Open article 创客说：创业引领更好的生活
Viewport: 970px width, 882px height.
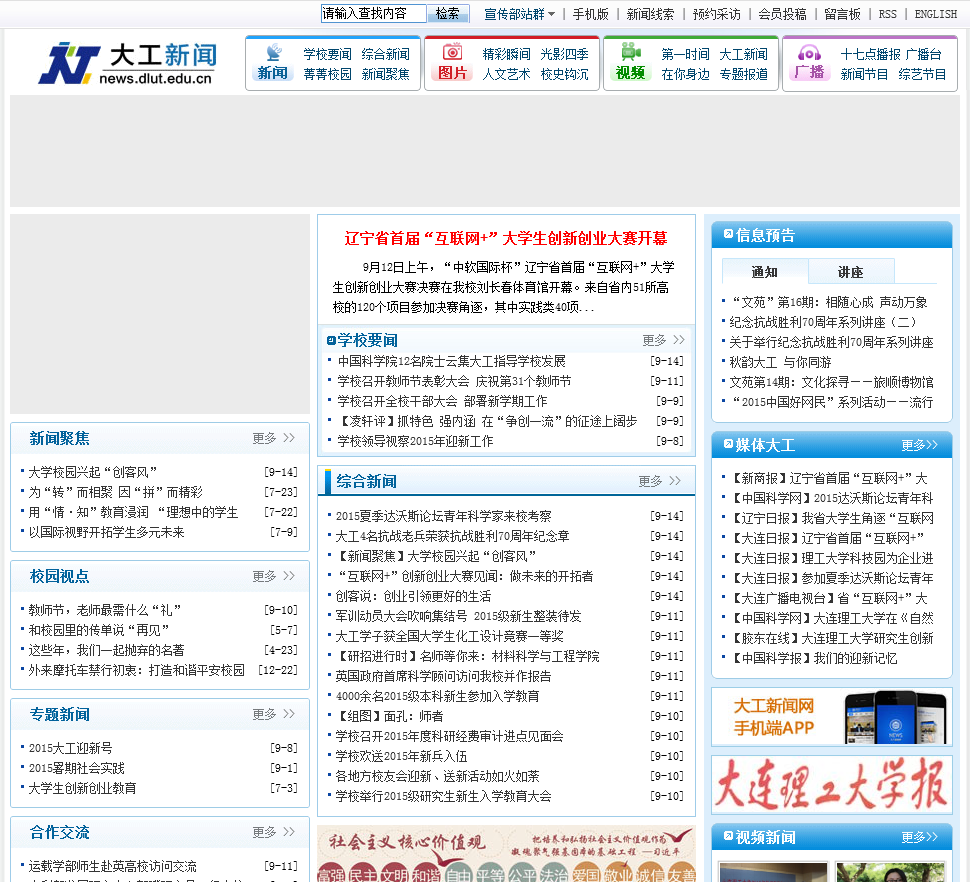pos(413,596)
